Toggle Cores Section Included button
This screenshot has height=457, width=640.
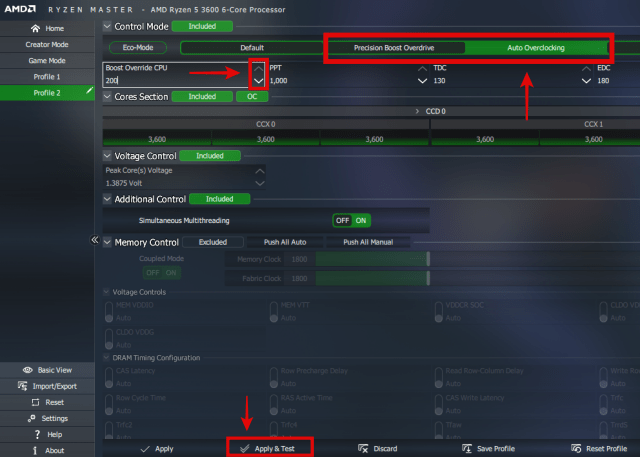[x=202, y=97]
